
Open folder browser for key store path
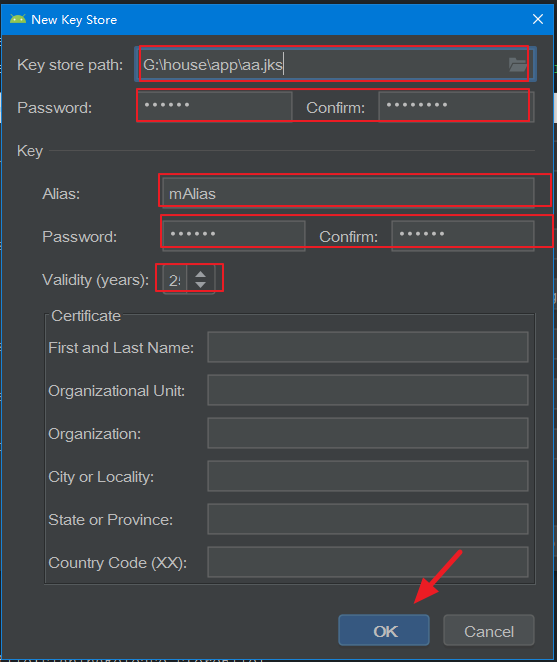coord(517,65)
